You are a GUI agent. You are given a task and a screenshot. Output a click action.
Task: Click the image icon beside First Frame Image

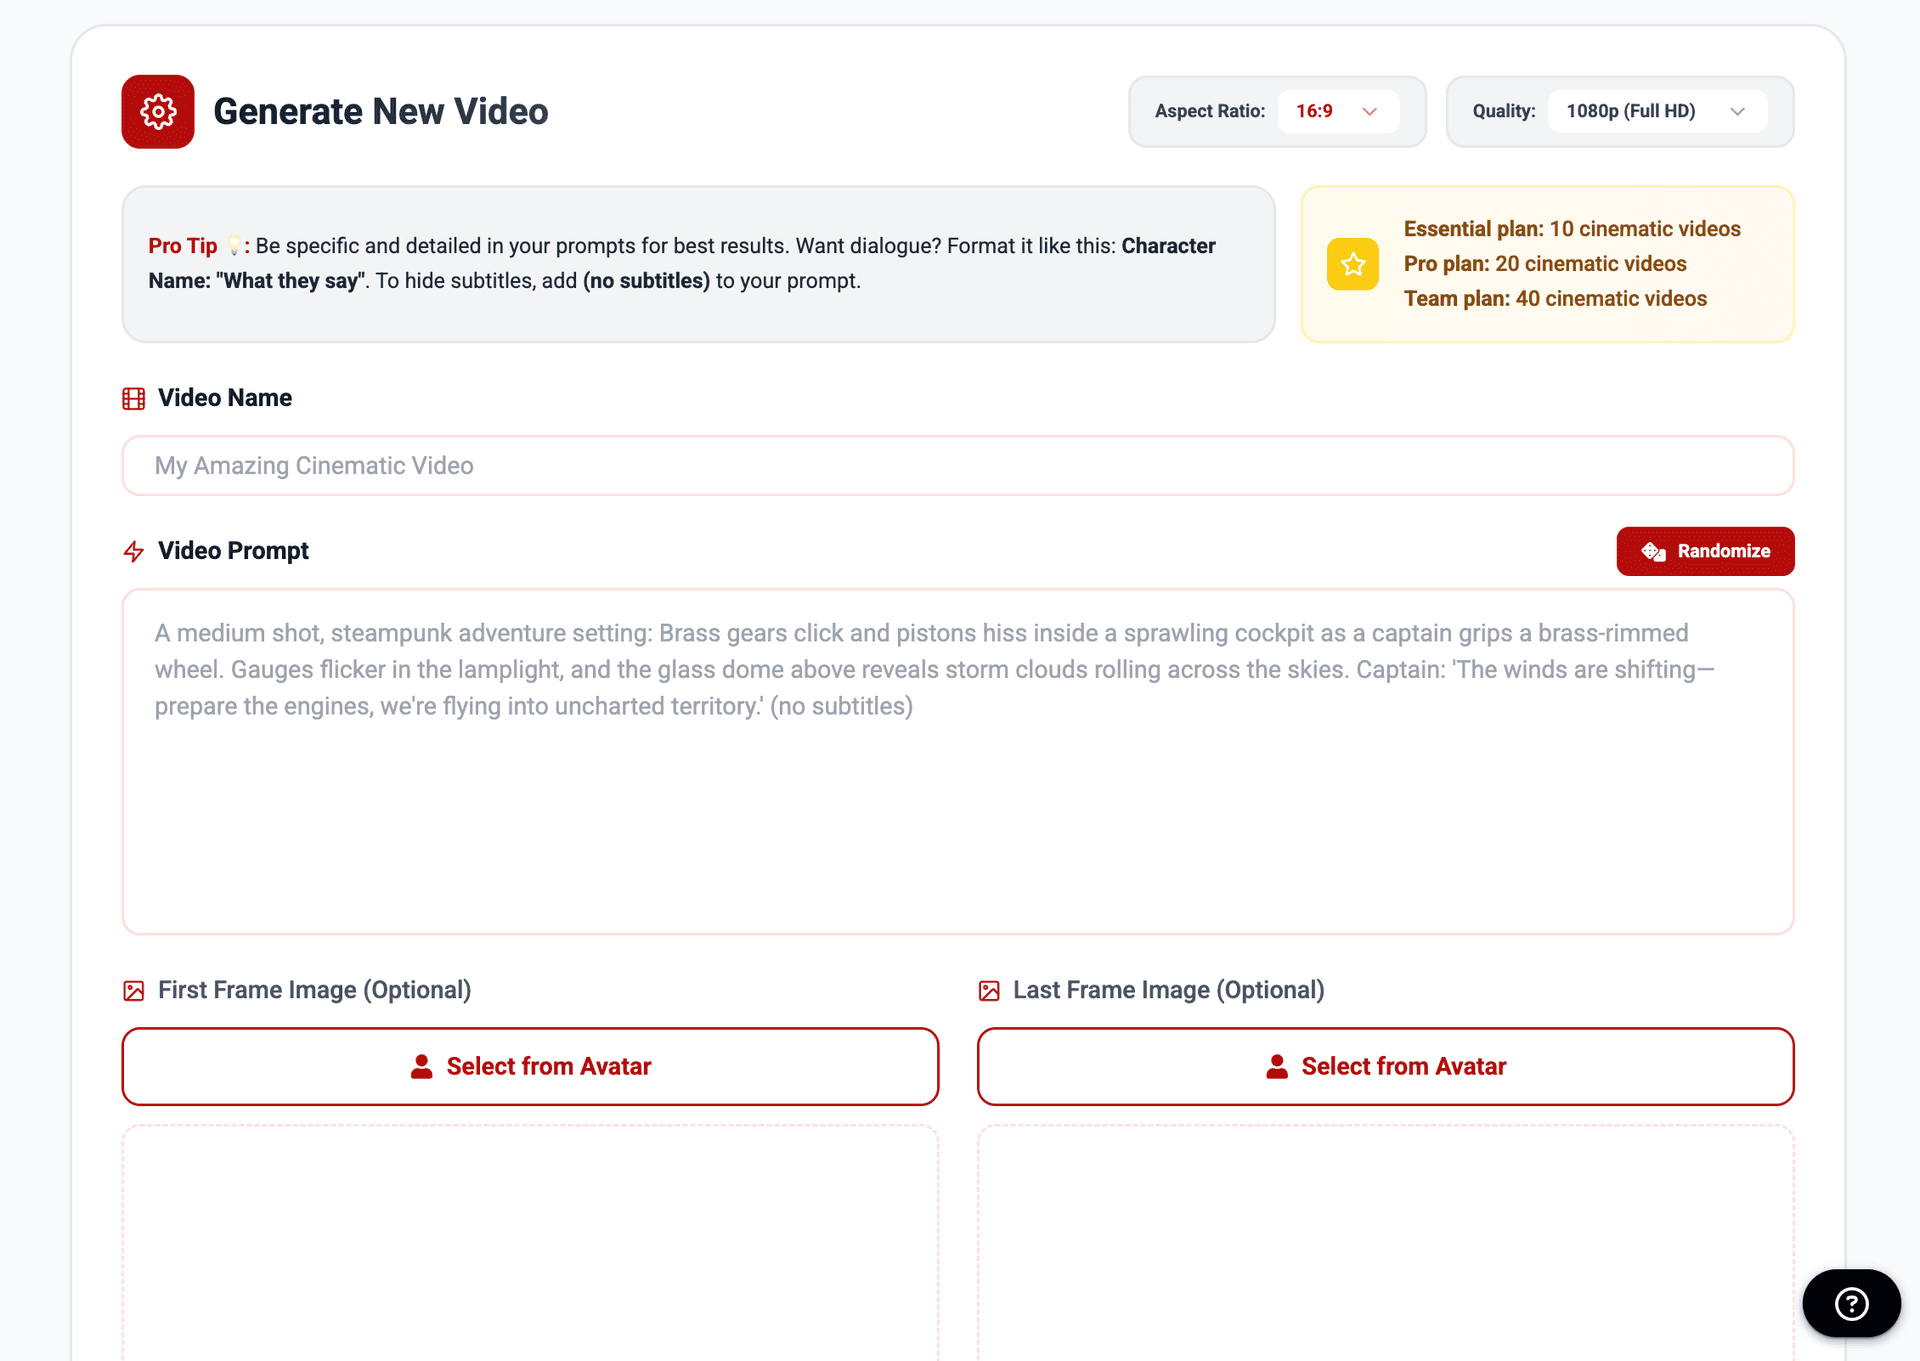pos(134,991)
